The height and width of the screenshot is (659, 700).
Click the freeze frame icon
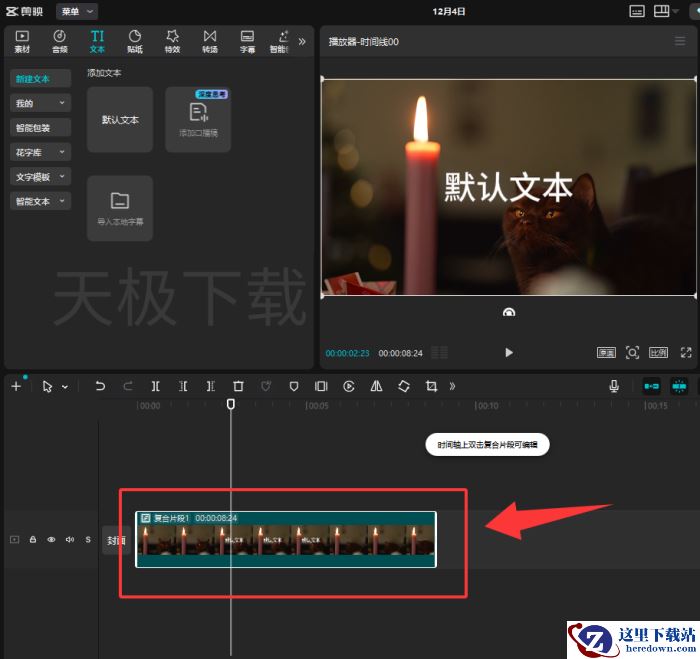(321, 386)
